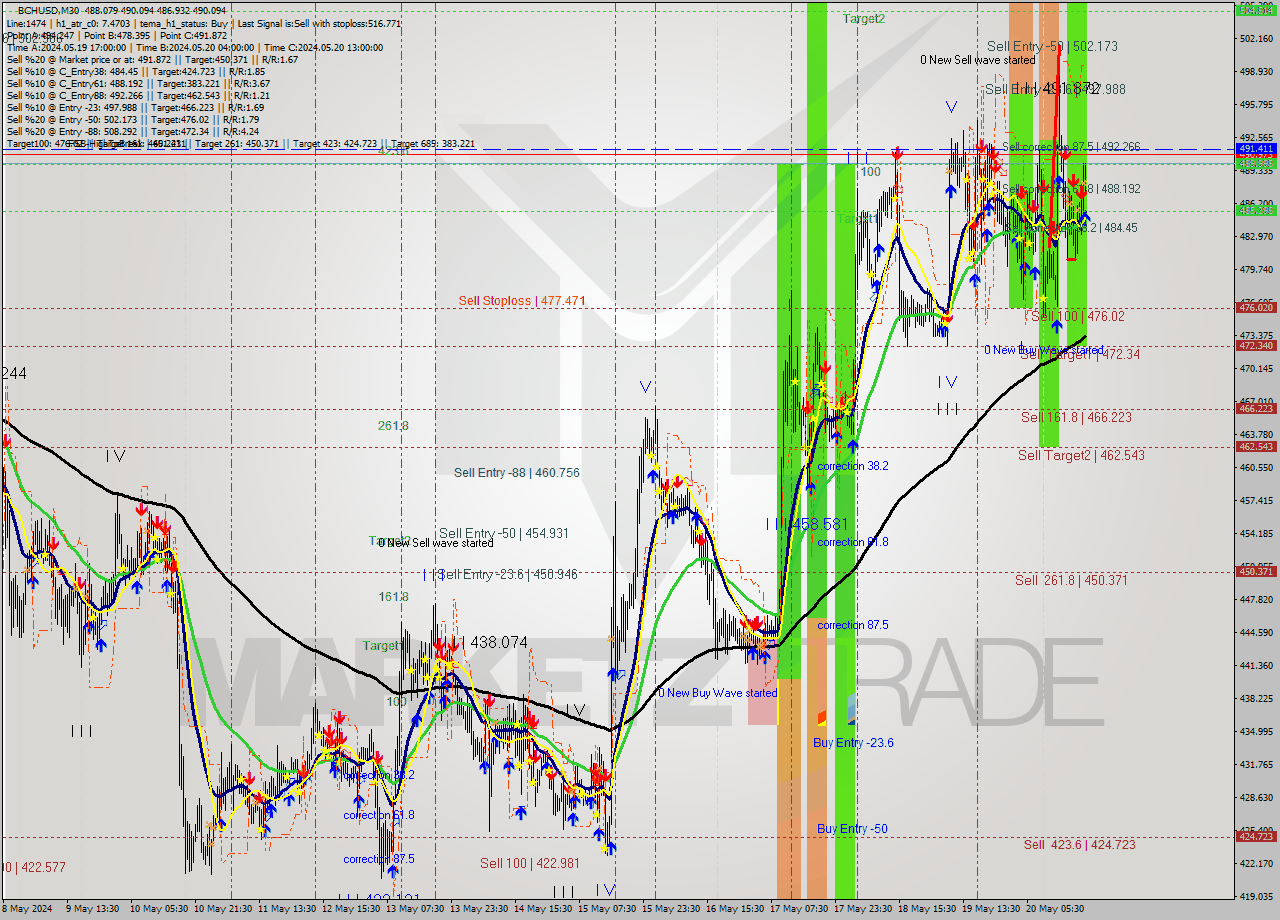
Task: Click the '438.074' price label on chart
Action: tap(498, 642)
